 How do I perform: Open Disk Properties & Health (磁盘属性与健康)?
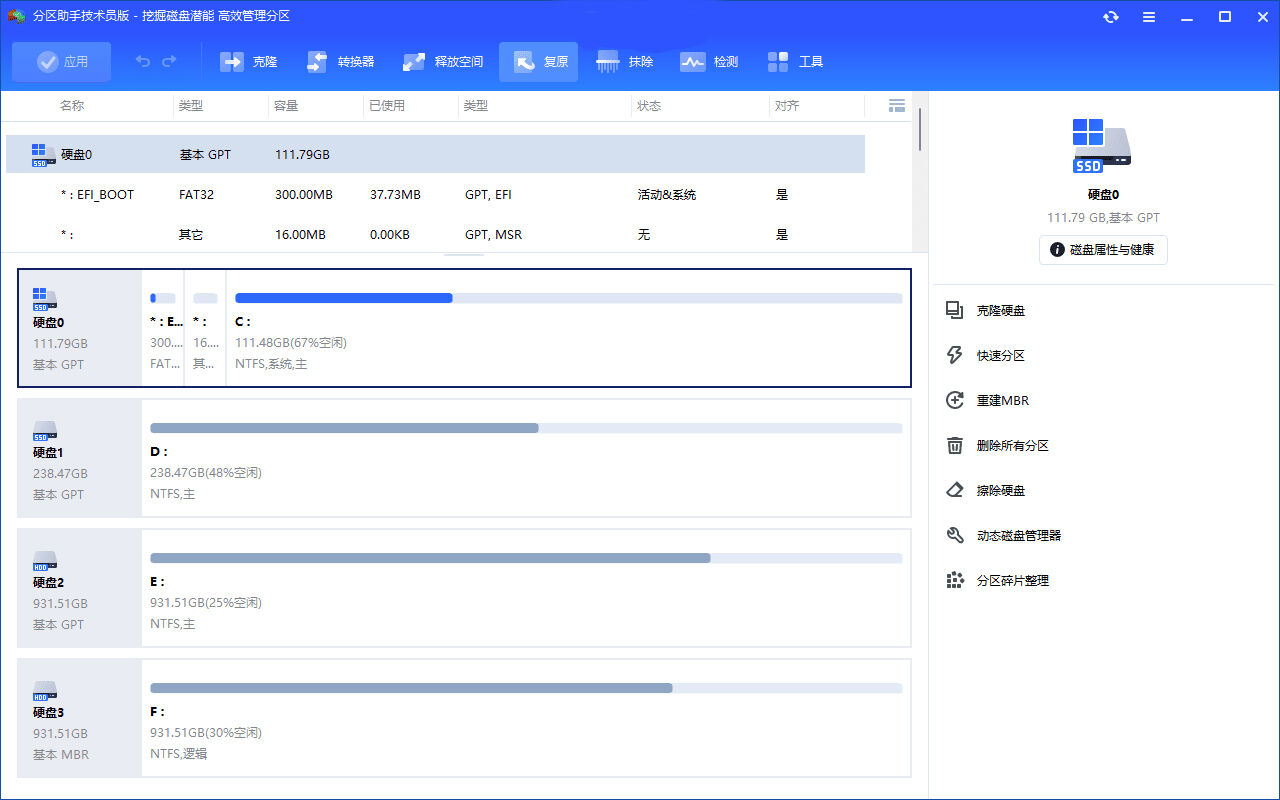[x=1103, y=250]
